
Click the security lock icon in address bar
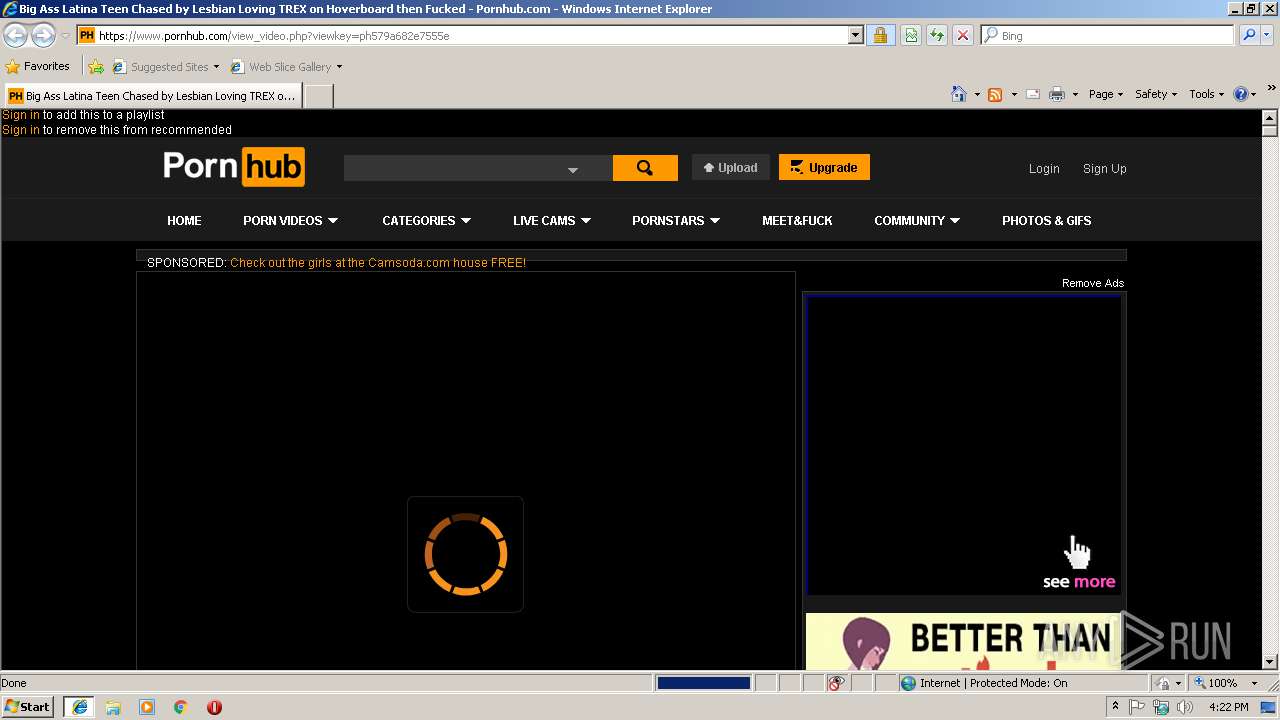[x=880, y=35]
